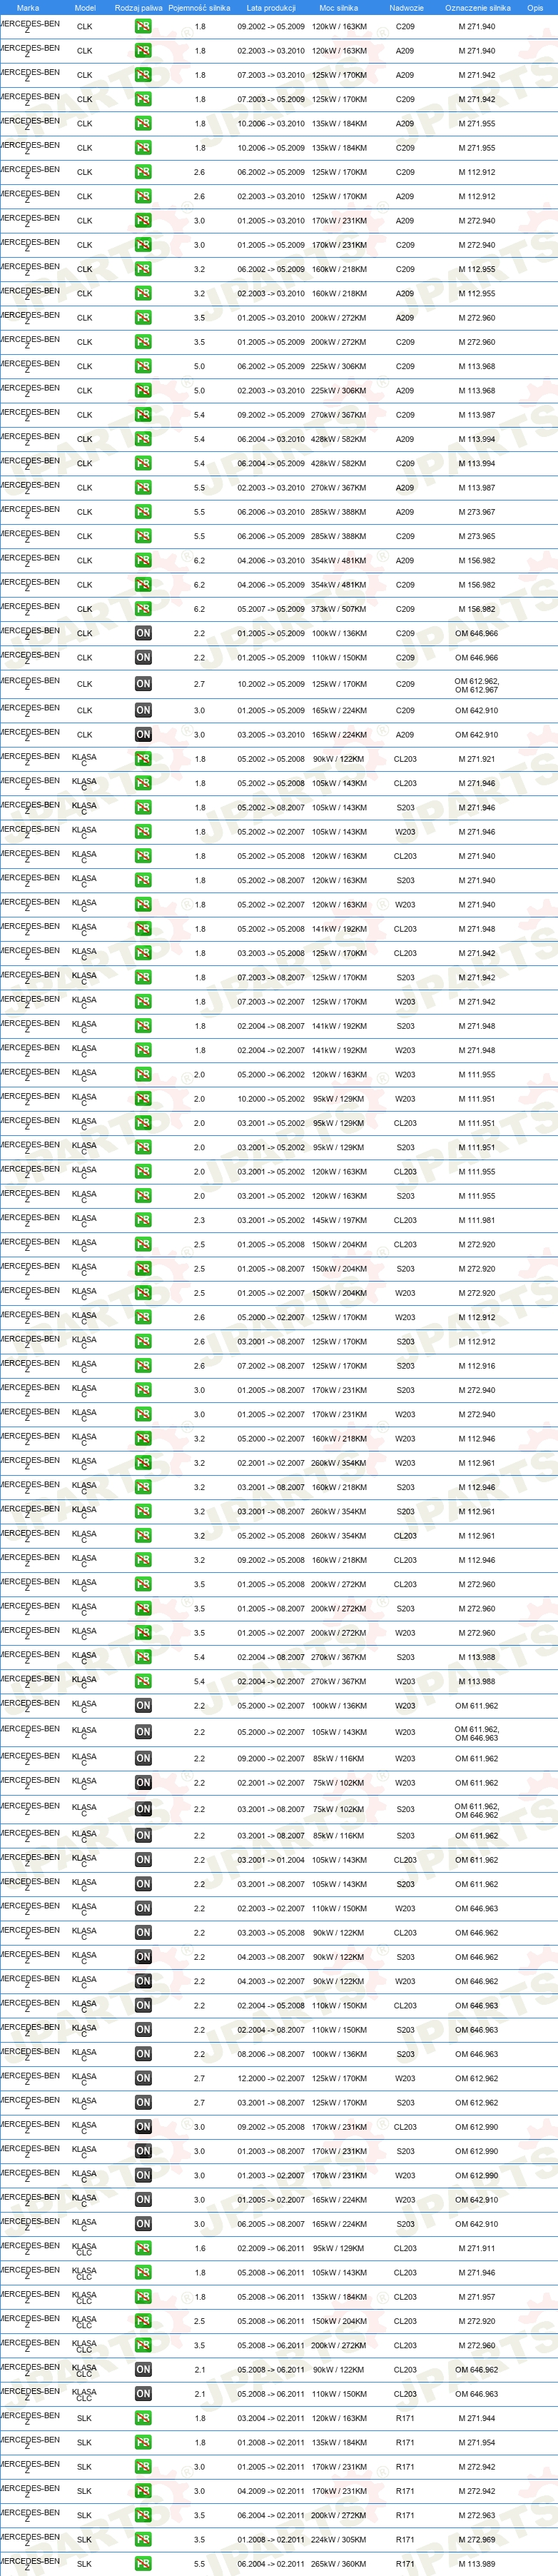Select the '02.2009 -> 06.2011' production years cell
The height and width of the screenshot is (2576, 558).
coord(271,2248)
